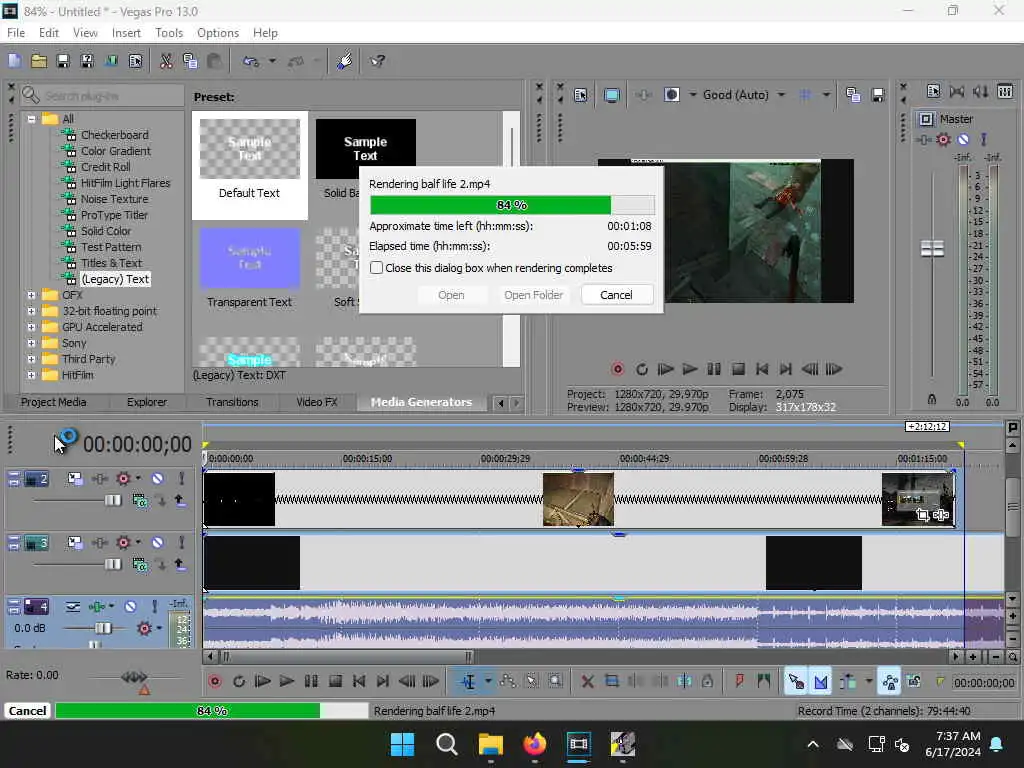Open Good (Auto) preview quality dropdown
The image size is (1024, 768).
coord(781,95)
